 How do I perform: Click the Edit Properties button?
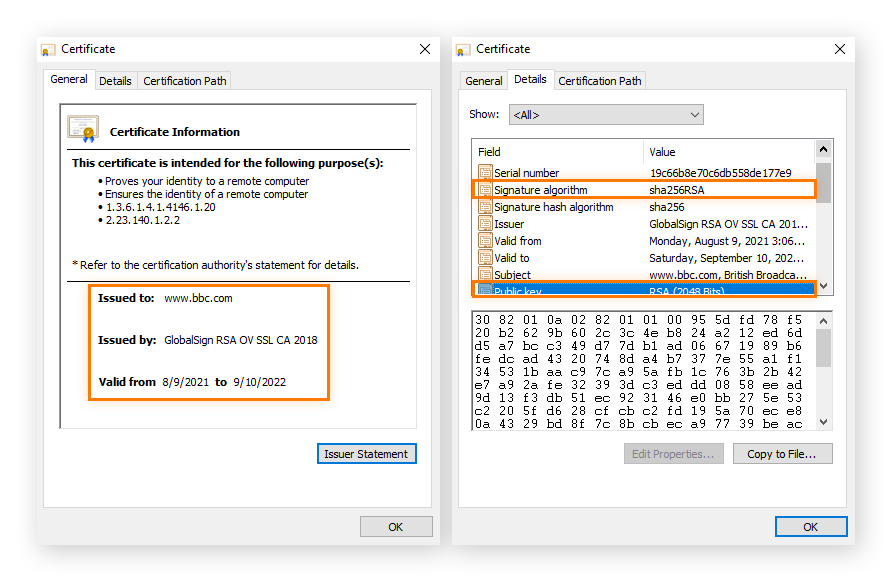click(673, 454)
